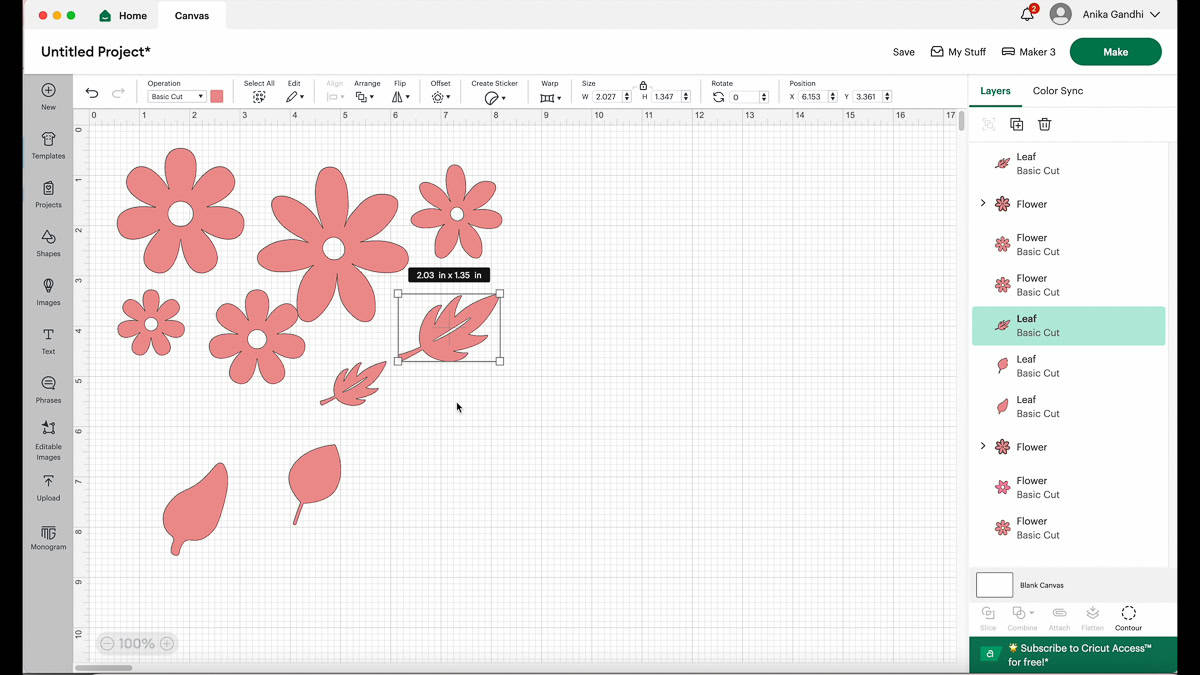Click the Rotate icon in the toolbar
The width and height of the screenshot is (1200, 675).
click(718, 97)
